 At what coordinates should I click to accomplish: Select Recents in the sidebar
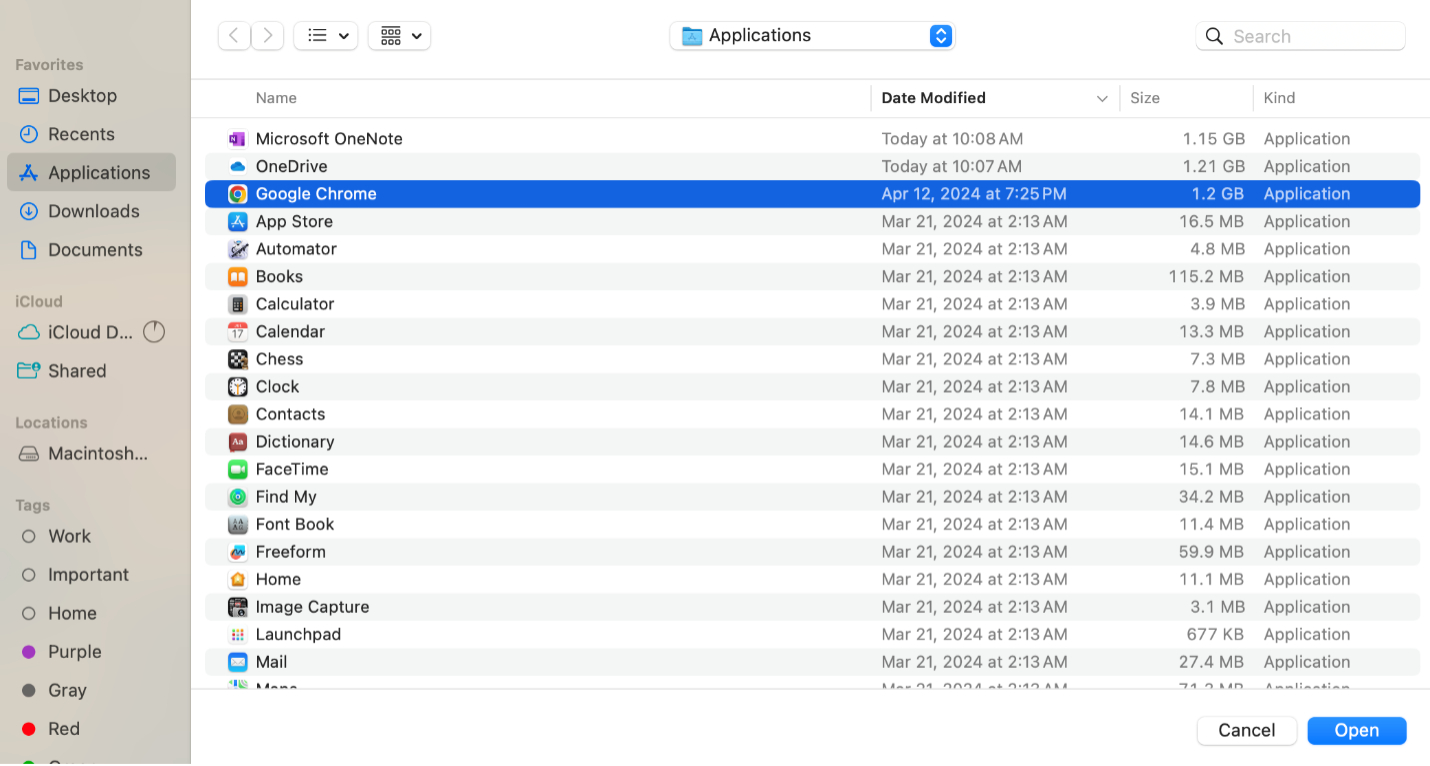pos(91,134)
